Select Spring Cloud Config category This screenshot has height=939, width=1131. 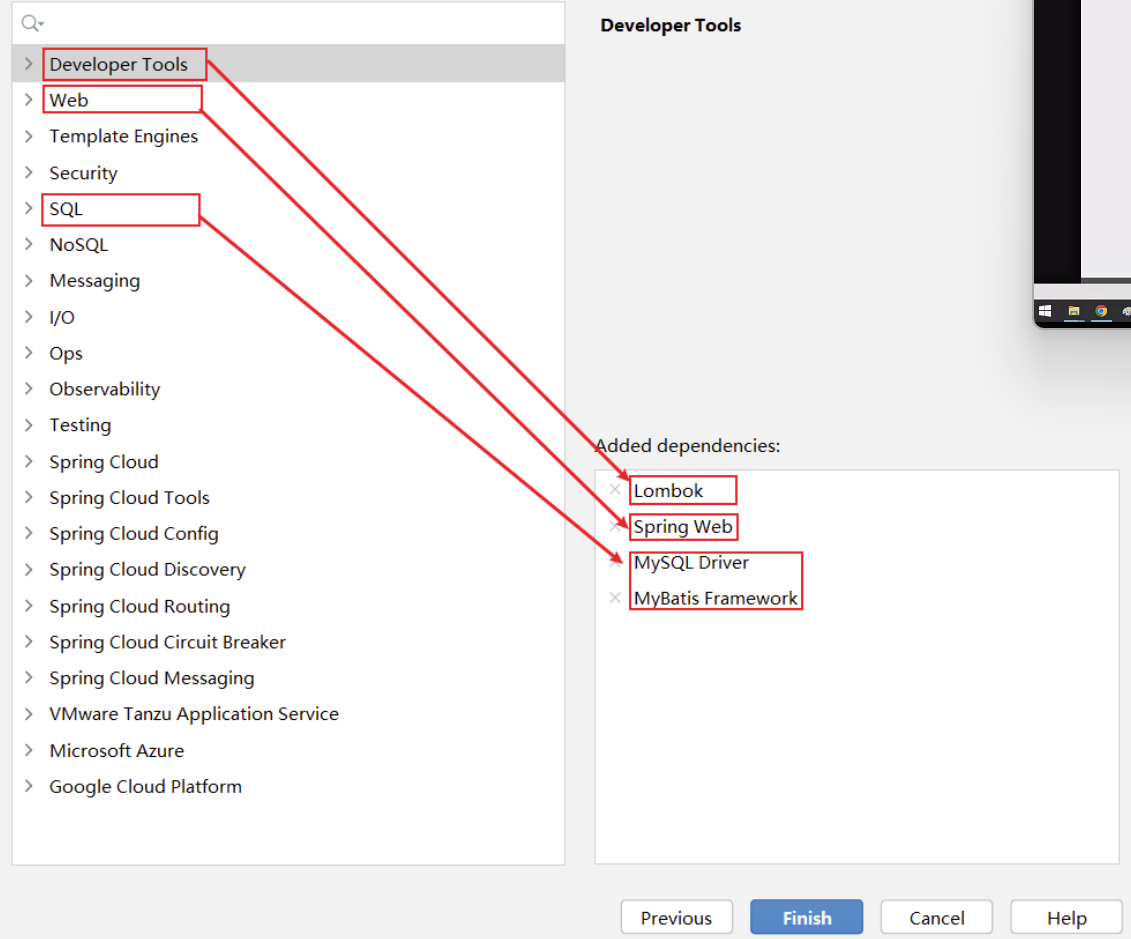coord(133,534)
